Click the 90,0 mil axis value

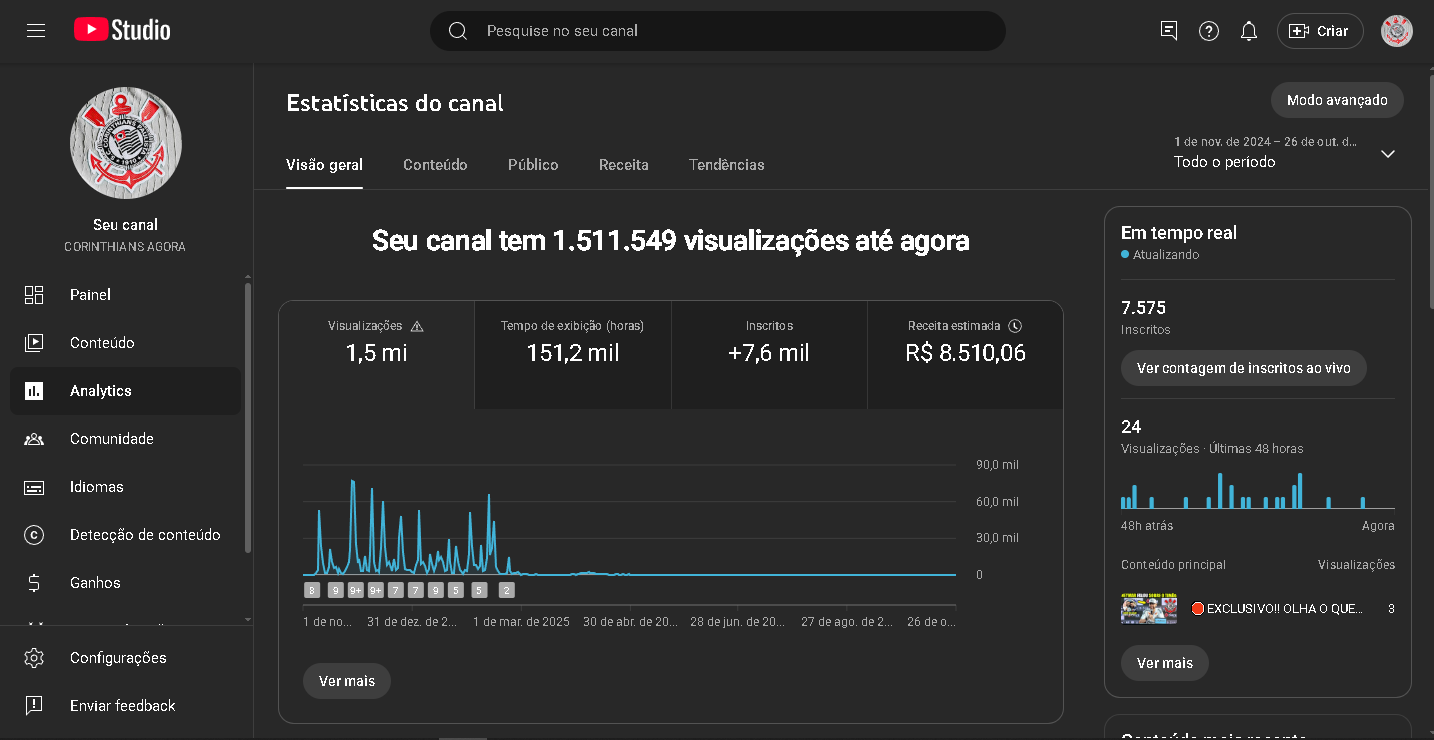coord(997,465)
